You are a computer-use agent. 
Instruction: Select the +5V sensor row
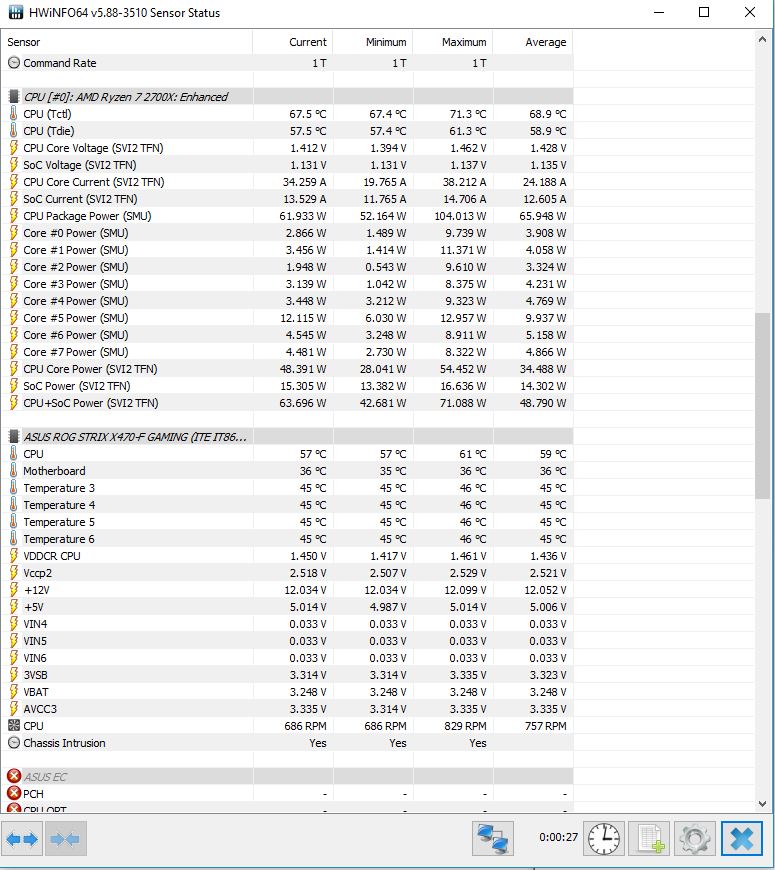click(x=287, y=607)
